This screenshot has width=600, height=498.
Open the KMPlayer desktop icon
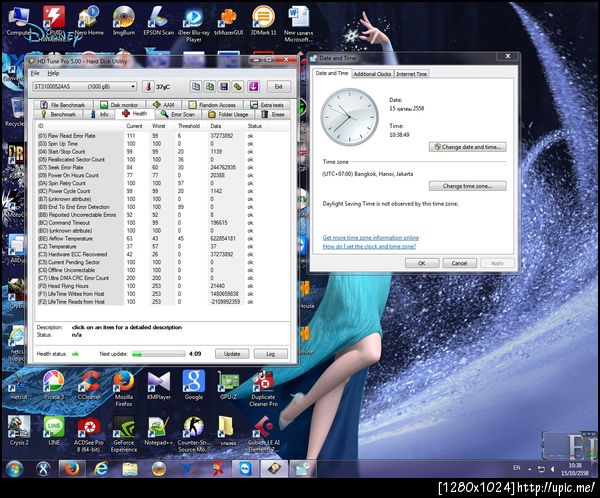[158, 385]
